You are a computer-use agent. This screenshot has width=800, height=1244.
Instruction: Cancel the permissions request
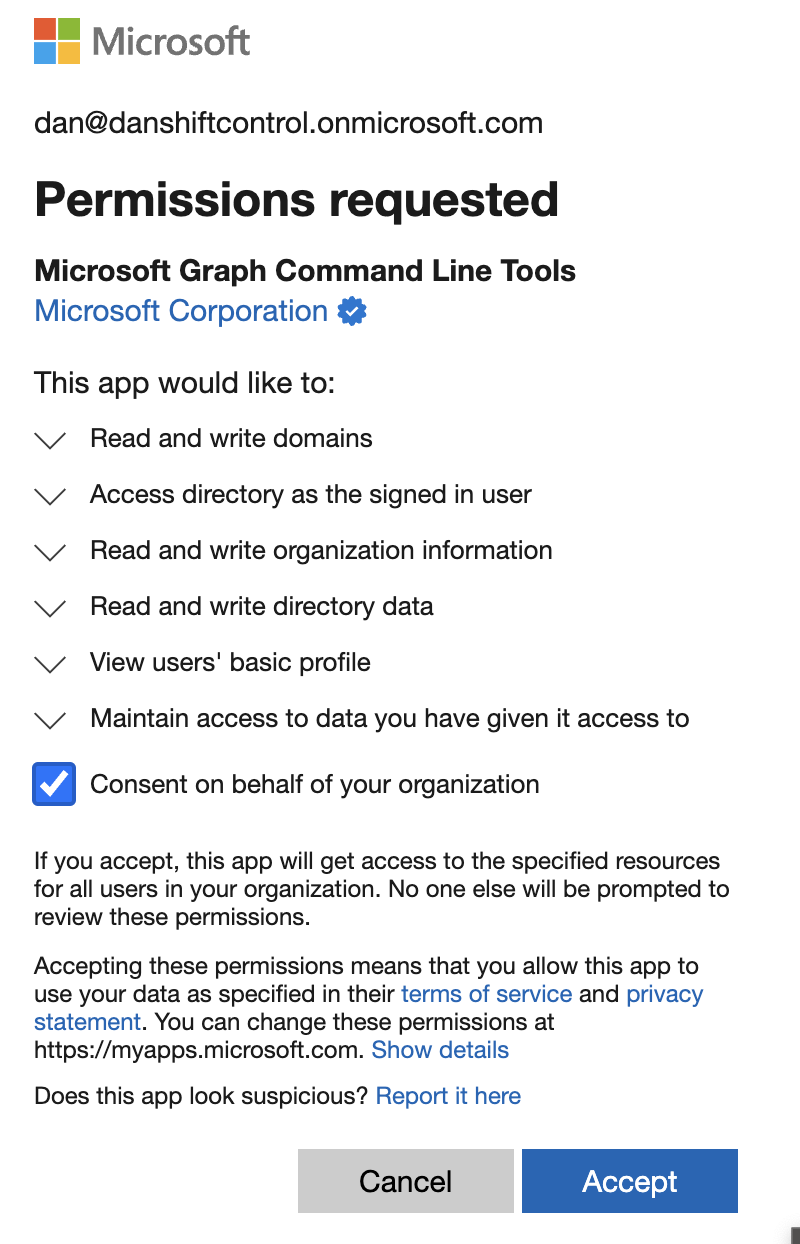click(x=405, y=1181)
